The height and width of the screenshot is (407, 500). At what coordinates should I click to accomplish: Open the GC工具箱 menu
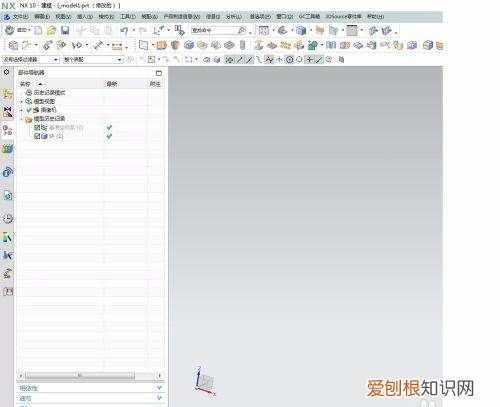pos(309,16)
